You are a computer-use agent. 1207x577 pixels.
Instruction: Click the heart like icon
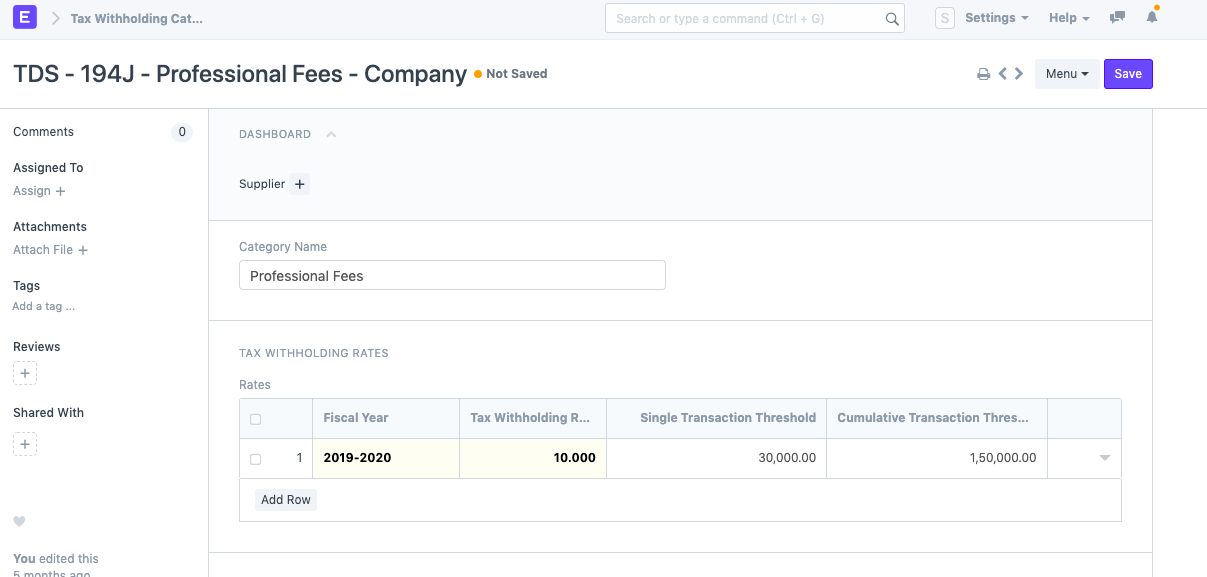click(19, 521)
